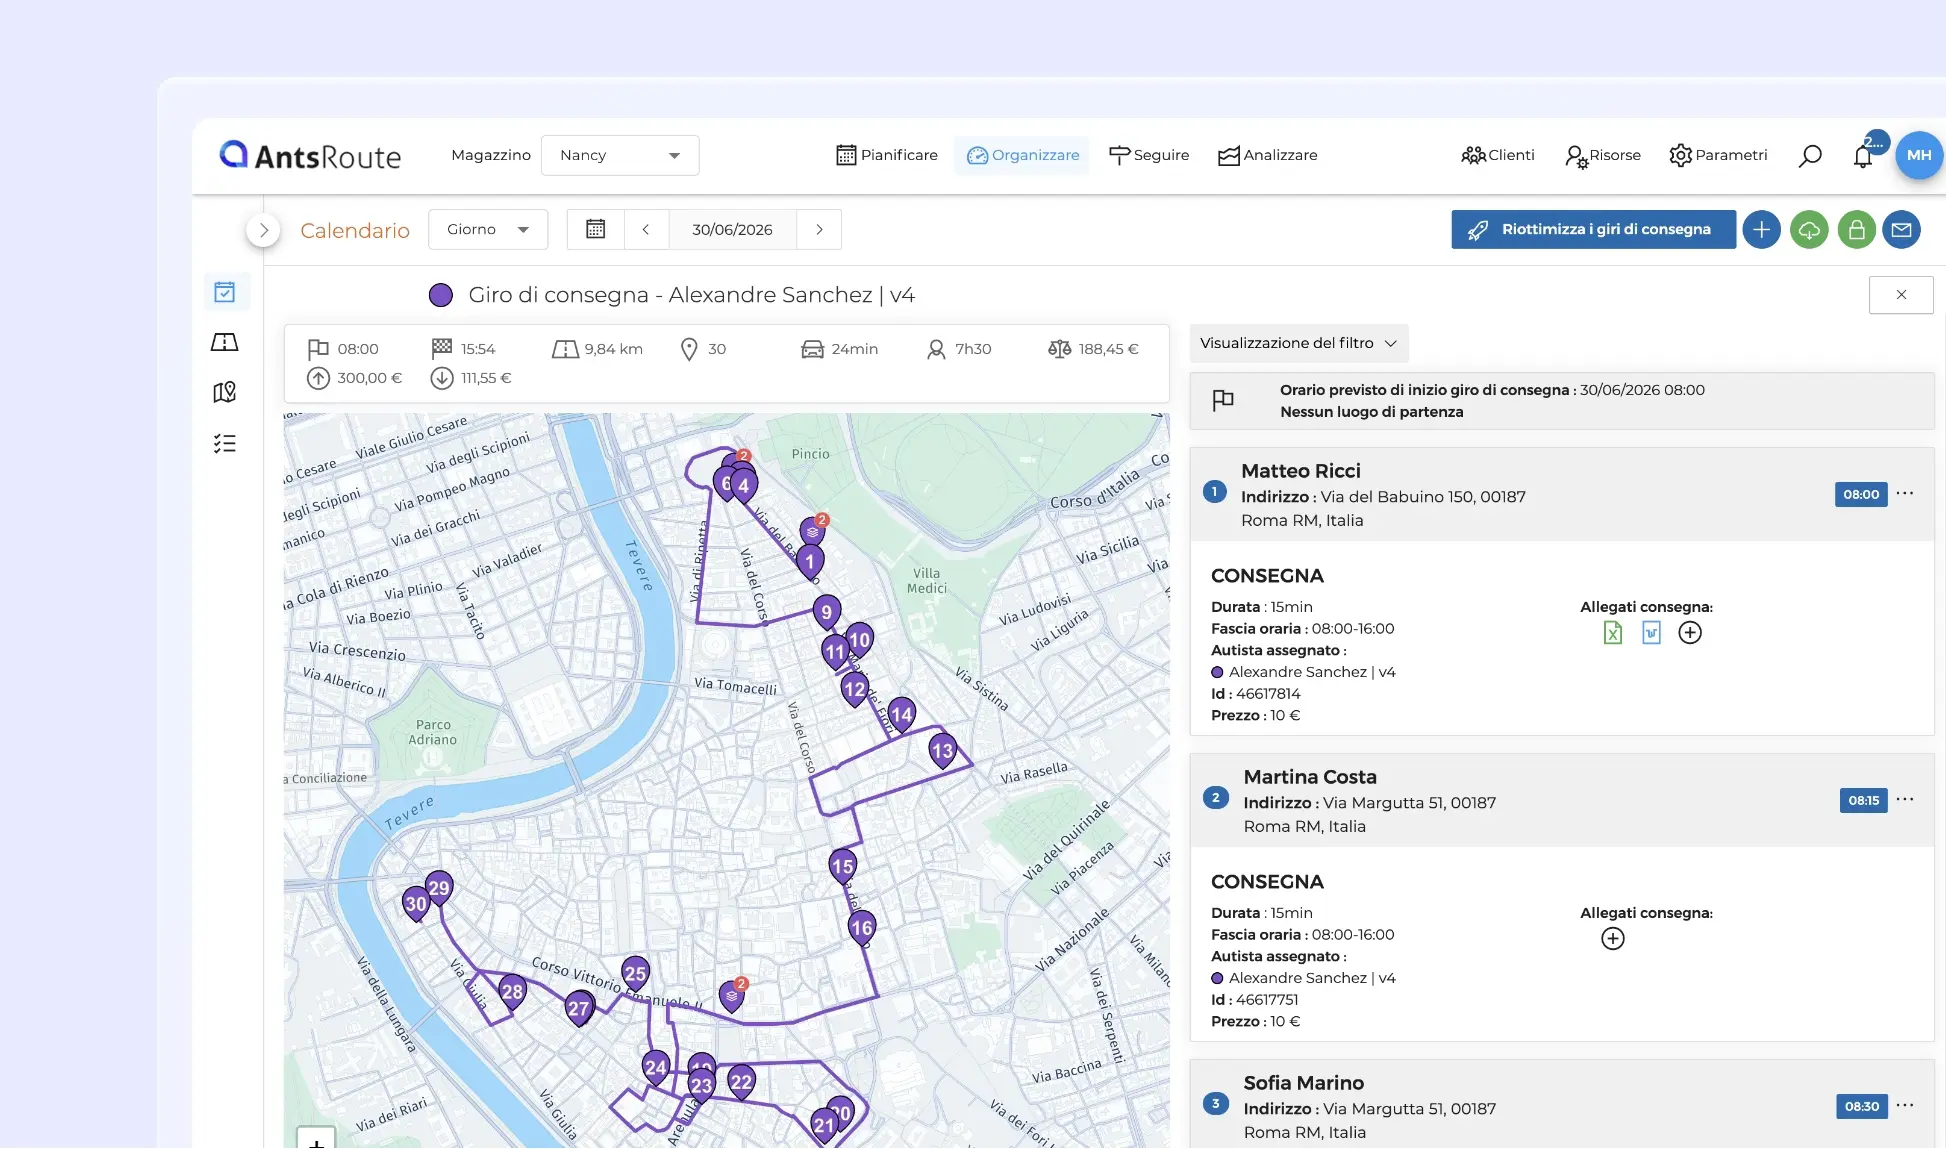
Task: Open the Seguire menu
Action: tap(1149, 155)
